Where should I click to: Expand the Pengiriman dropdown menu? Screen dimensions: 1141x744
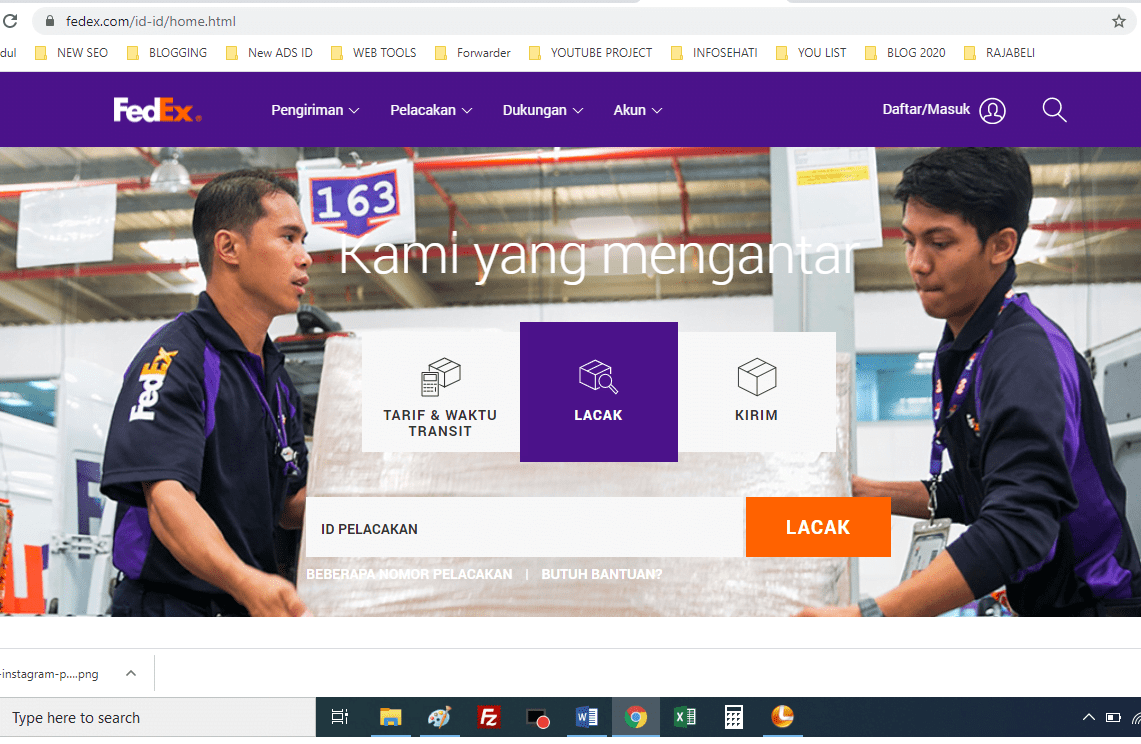[315, 110]
